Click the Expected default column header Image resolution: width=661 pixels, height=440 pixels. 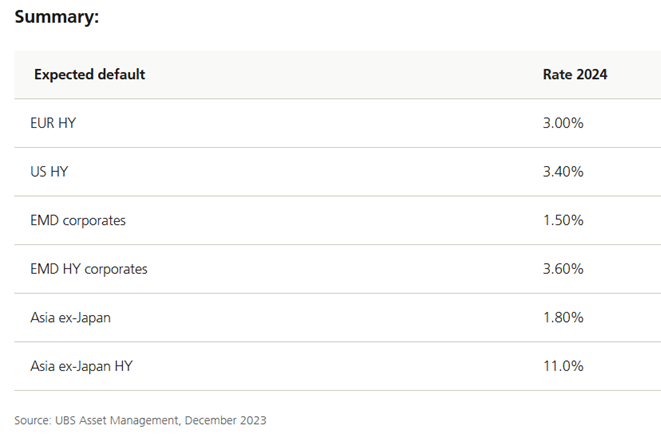89,75
